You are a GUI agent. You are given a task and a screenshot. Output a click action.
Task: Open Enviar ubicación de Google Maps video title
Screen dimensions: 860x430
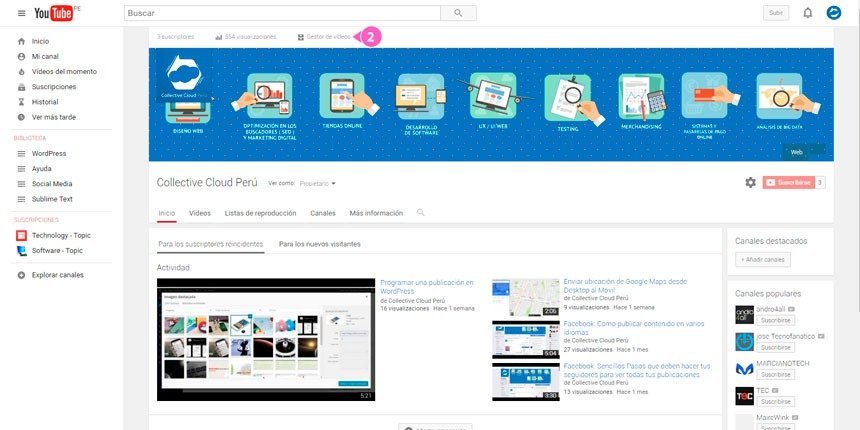tap(625, 286)
